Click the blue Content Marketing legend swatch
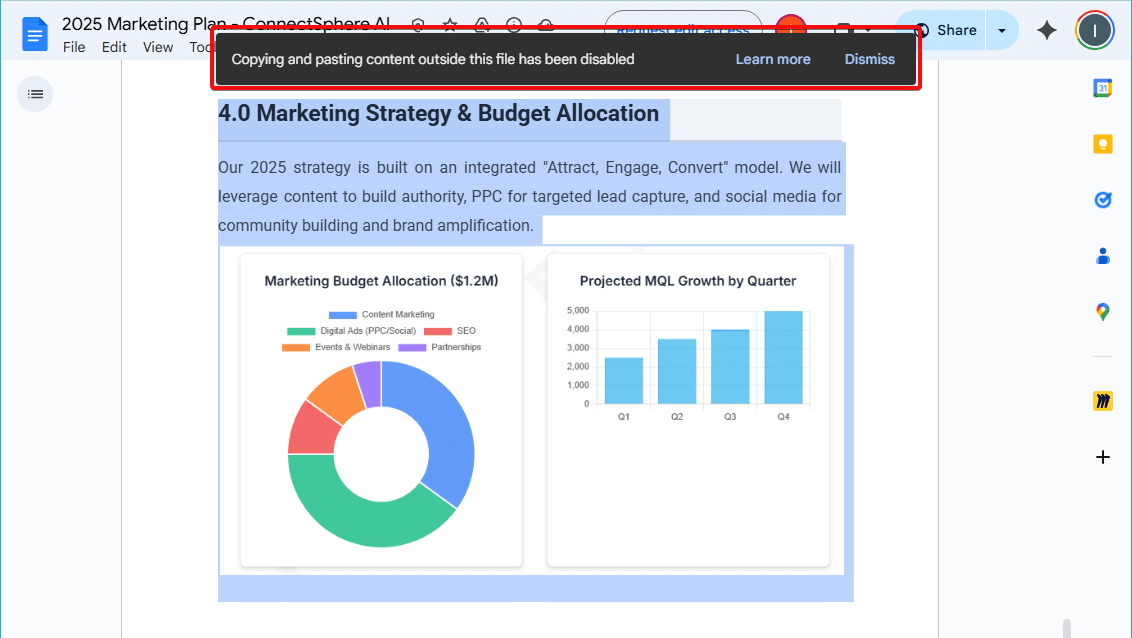Image resolution: width=1132 pixels, height=638 pixels. pyautogui.click(x=343, y=315)
